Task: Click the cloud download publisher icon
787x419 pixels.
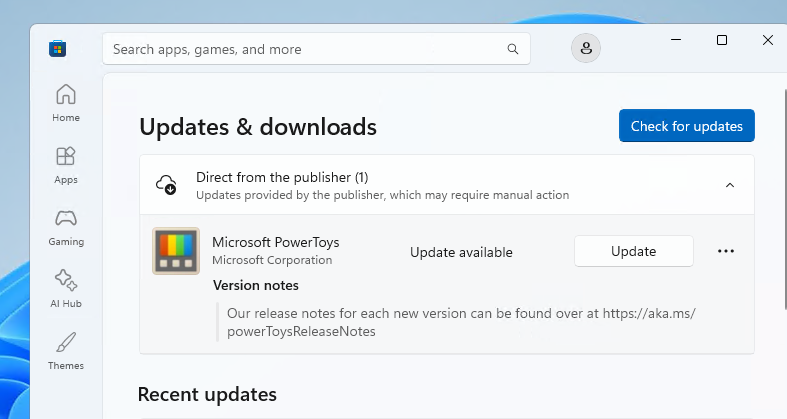Action: (x=166, y=185)
